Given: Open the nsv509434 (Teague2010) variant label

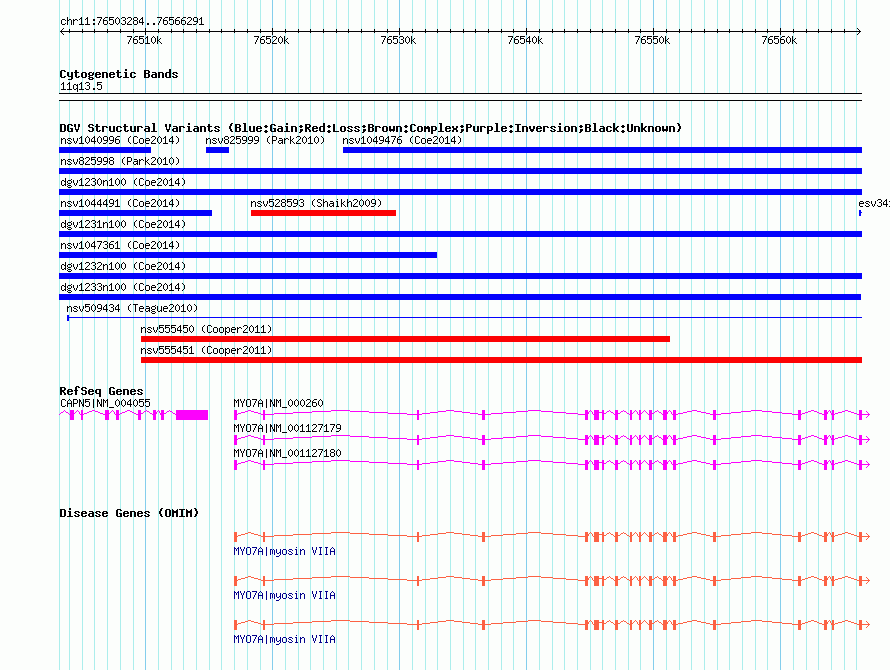Looking at the screenshot, I should [x=132, y=308].
